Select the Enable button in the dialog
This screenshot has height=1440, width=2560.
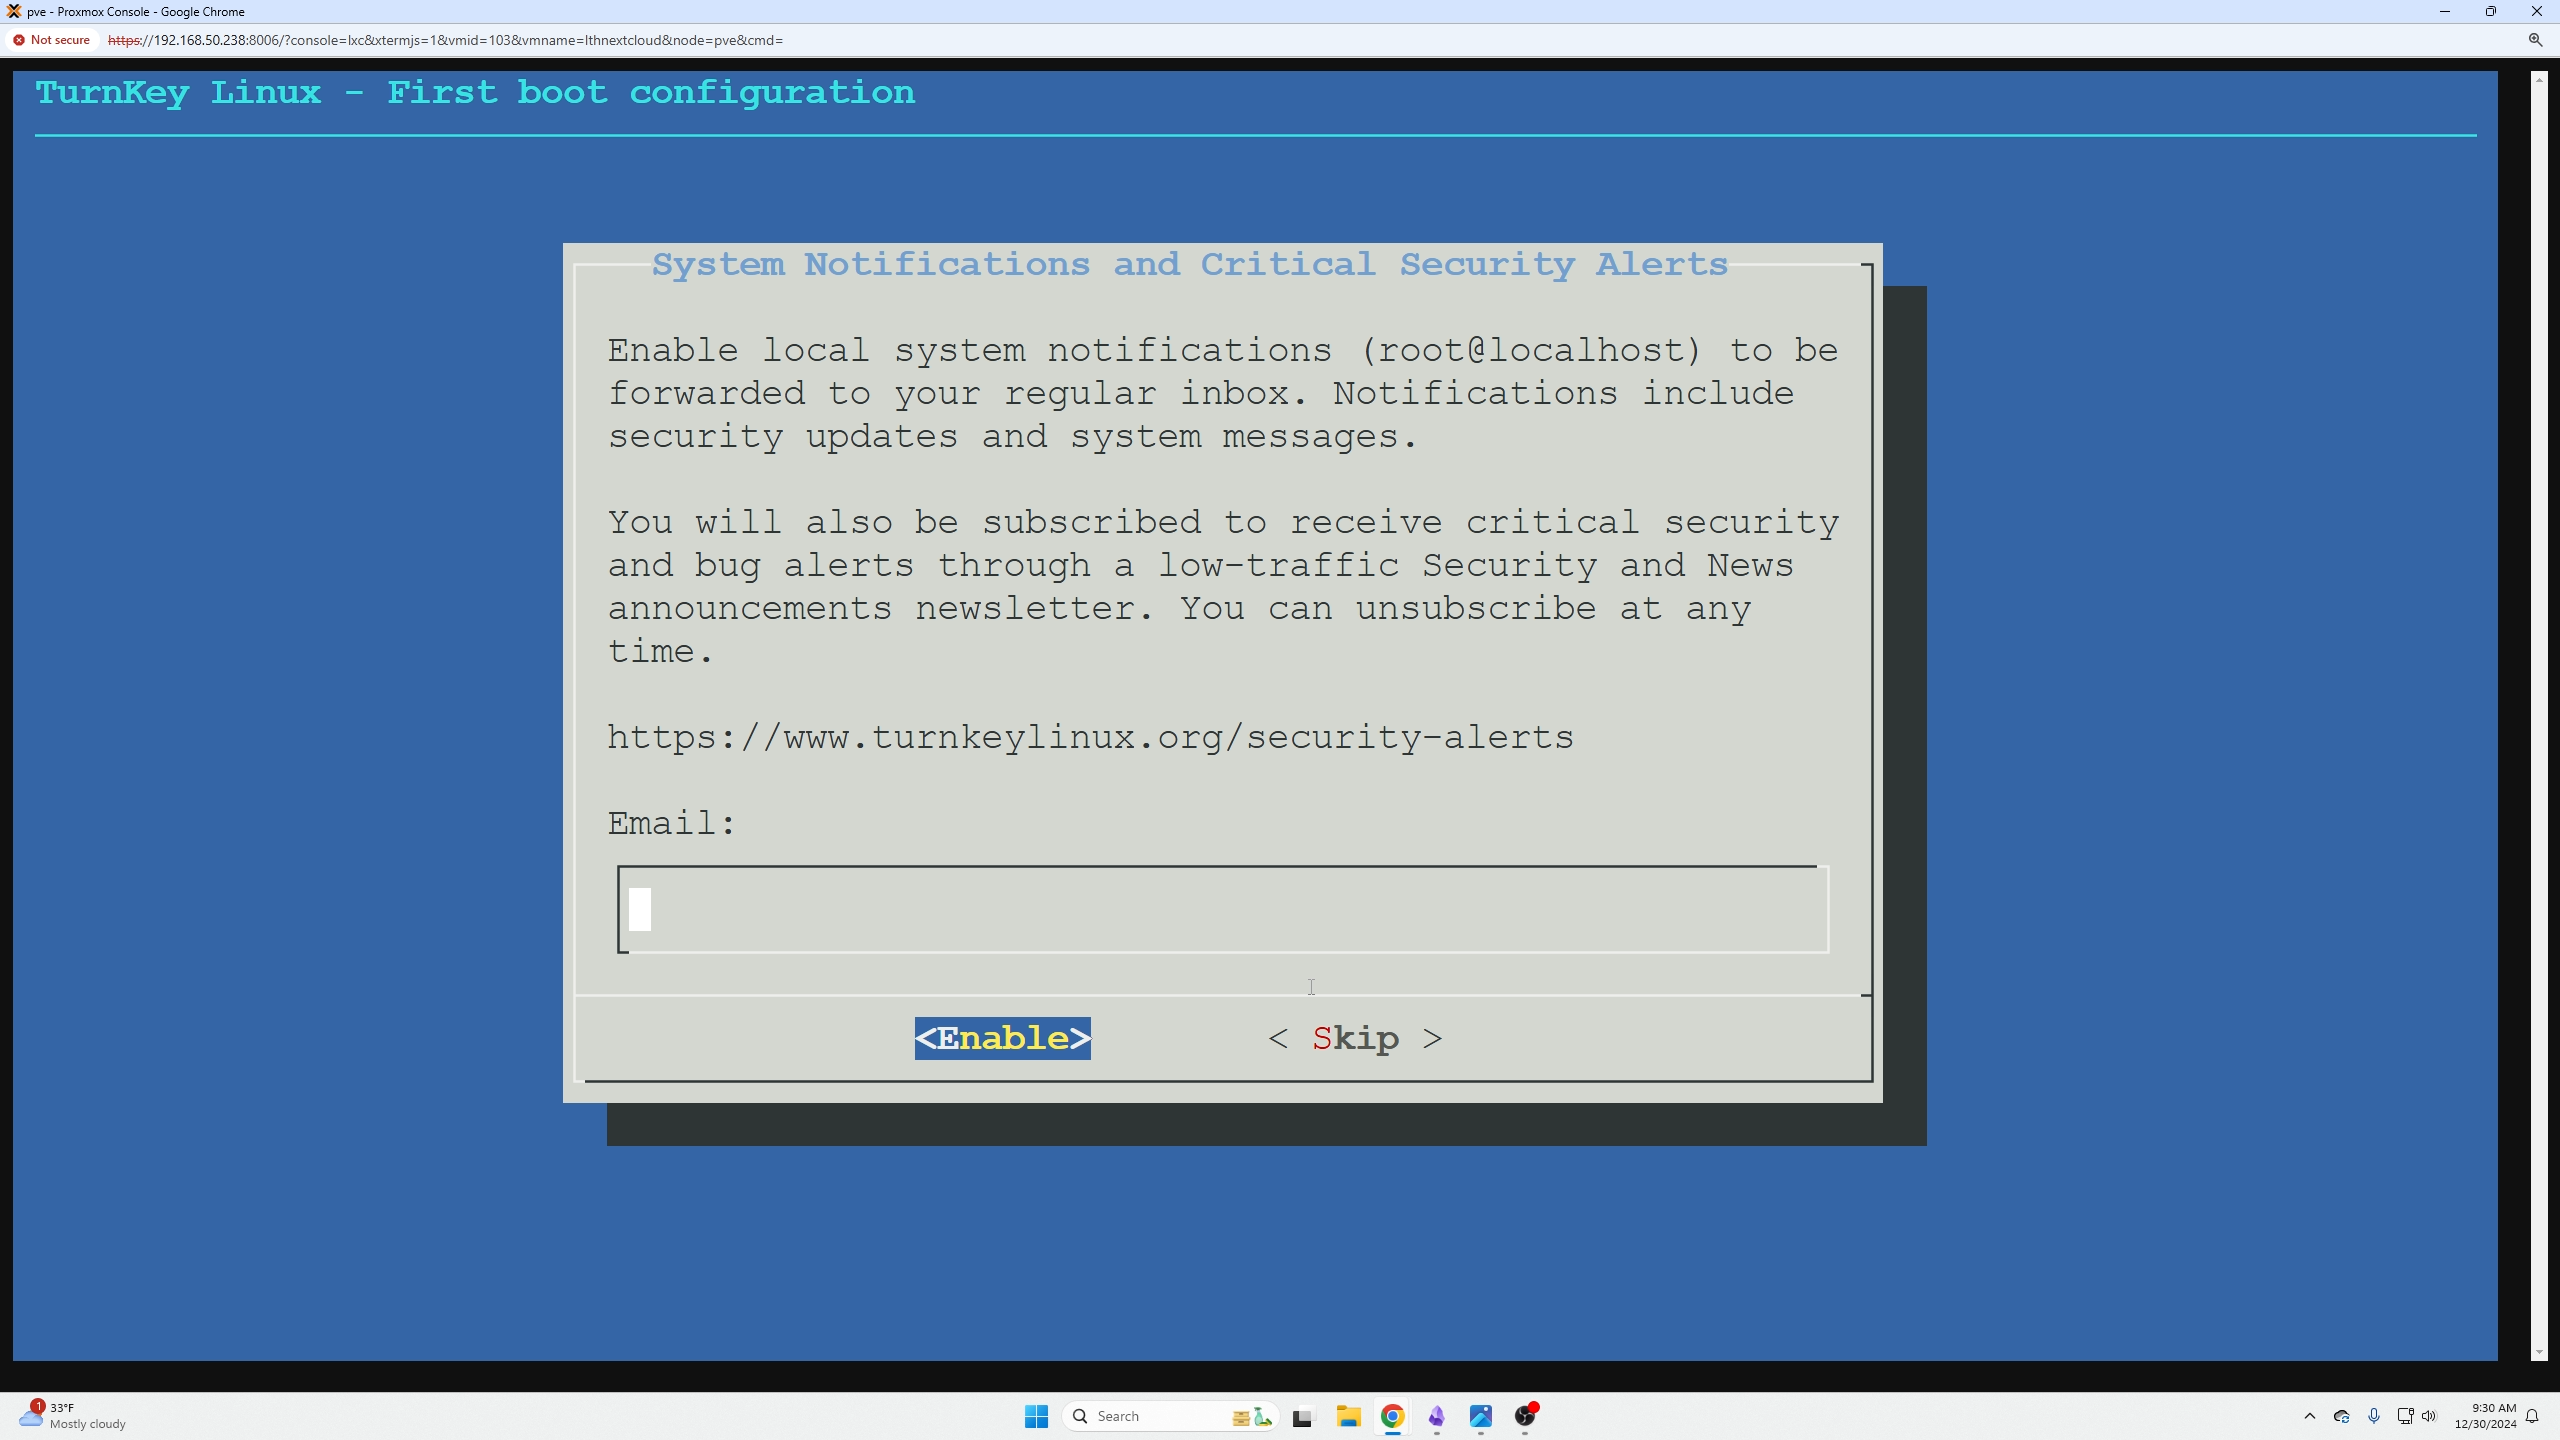[1001, 1038]
